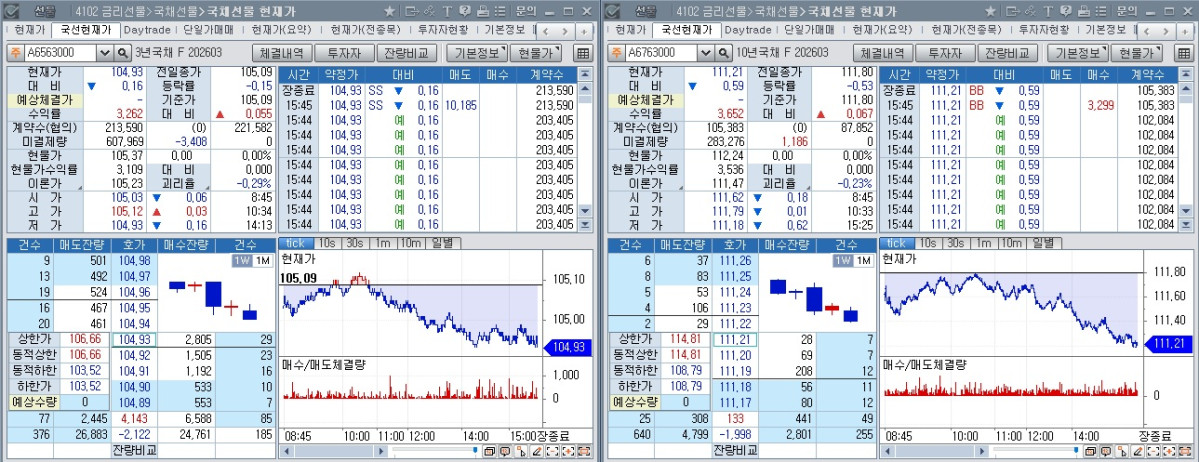1199x462 pixels.
Task: Click the link-chain icon in left window title bar
Action: coord(429,11)
